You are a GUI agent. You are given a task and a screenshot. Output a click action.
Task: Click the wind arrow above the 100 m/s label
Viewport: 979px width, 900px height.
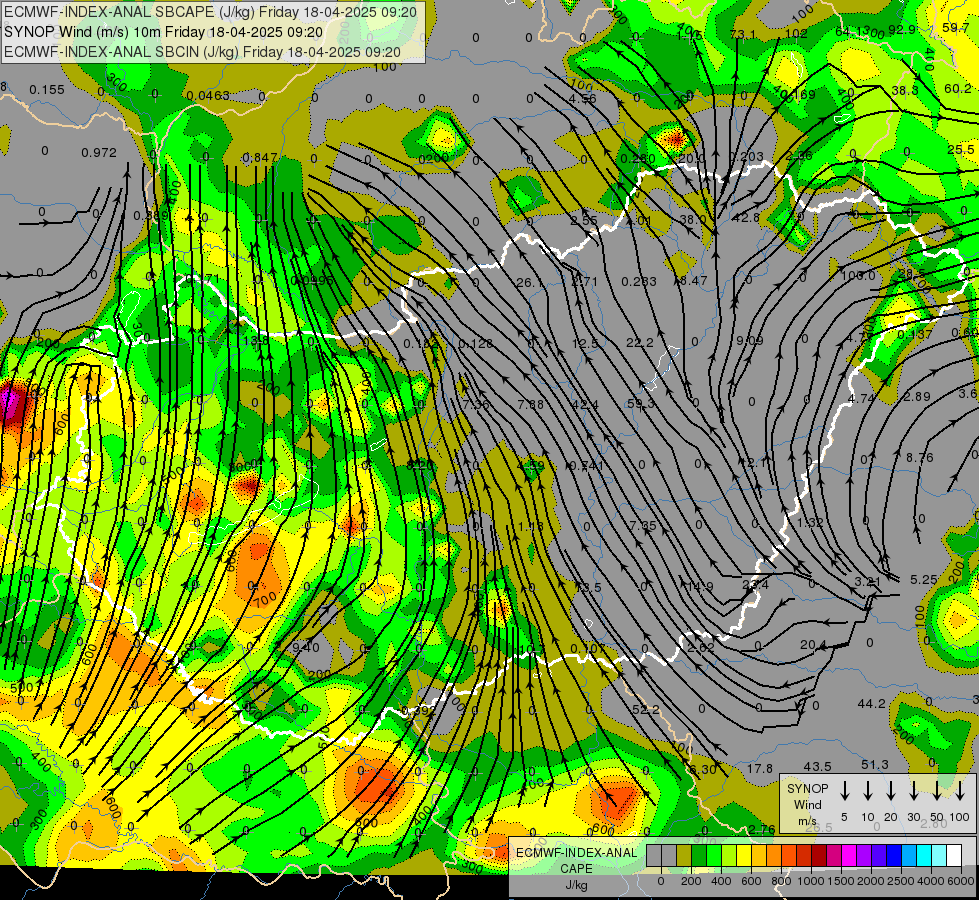pyautogui.click(x=960, y=790)
